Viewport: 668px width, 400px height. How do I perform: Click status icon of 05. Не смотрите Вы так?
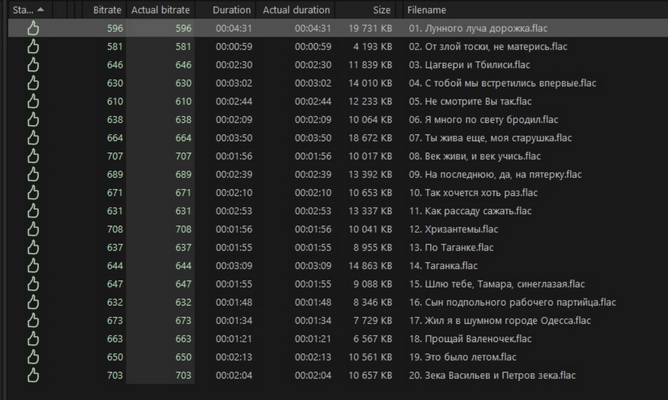coord(33,101)
